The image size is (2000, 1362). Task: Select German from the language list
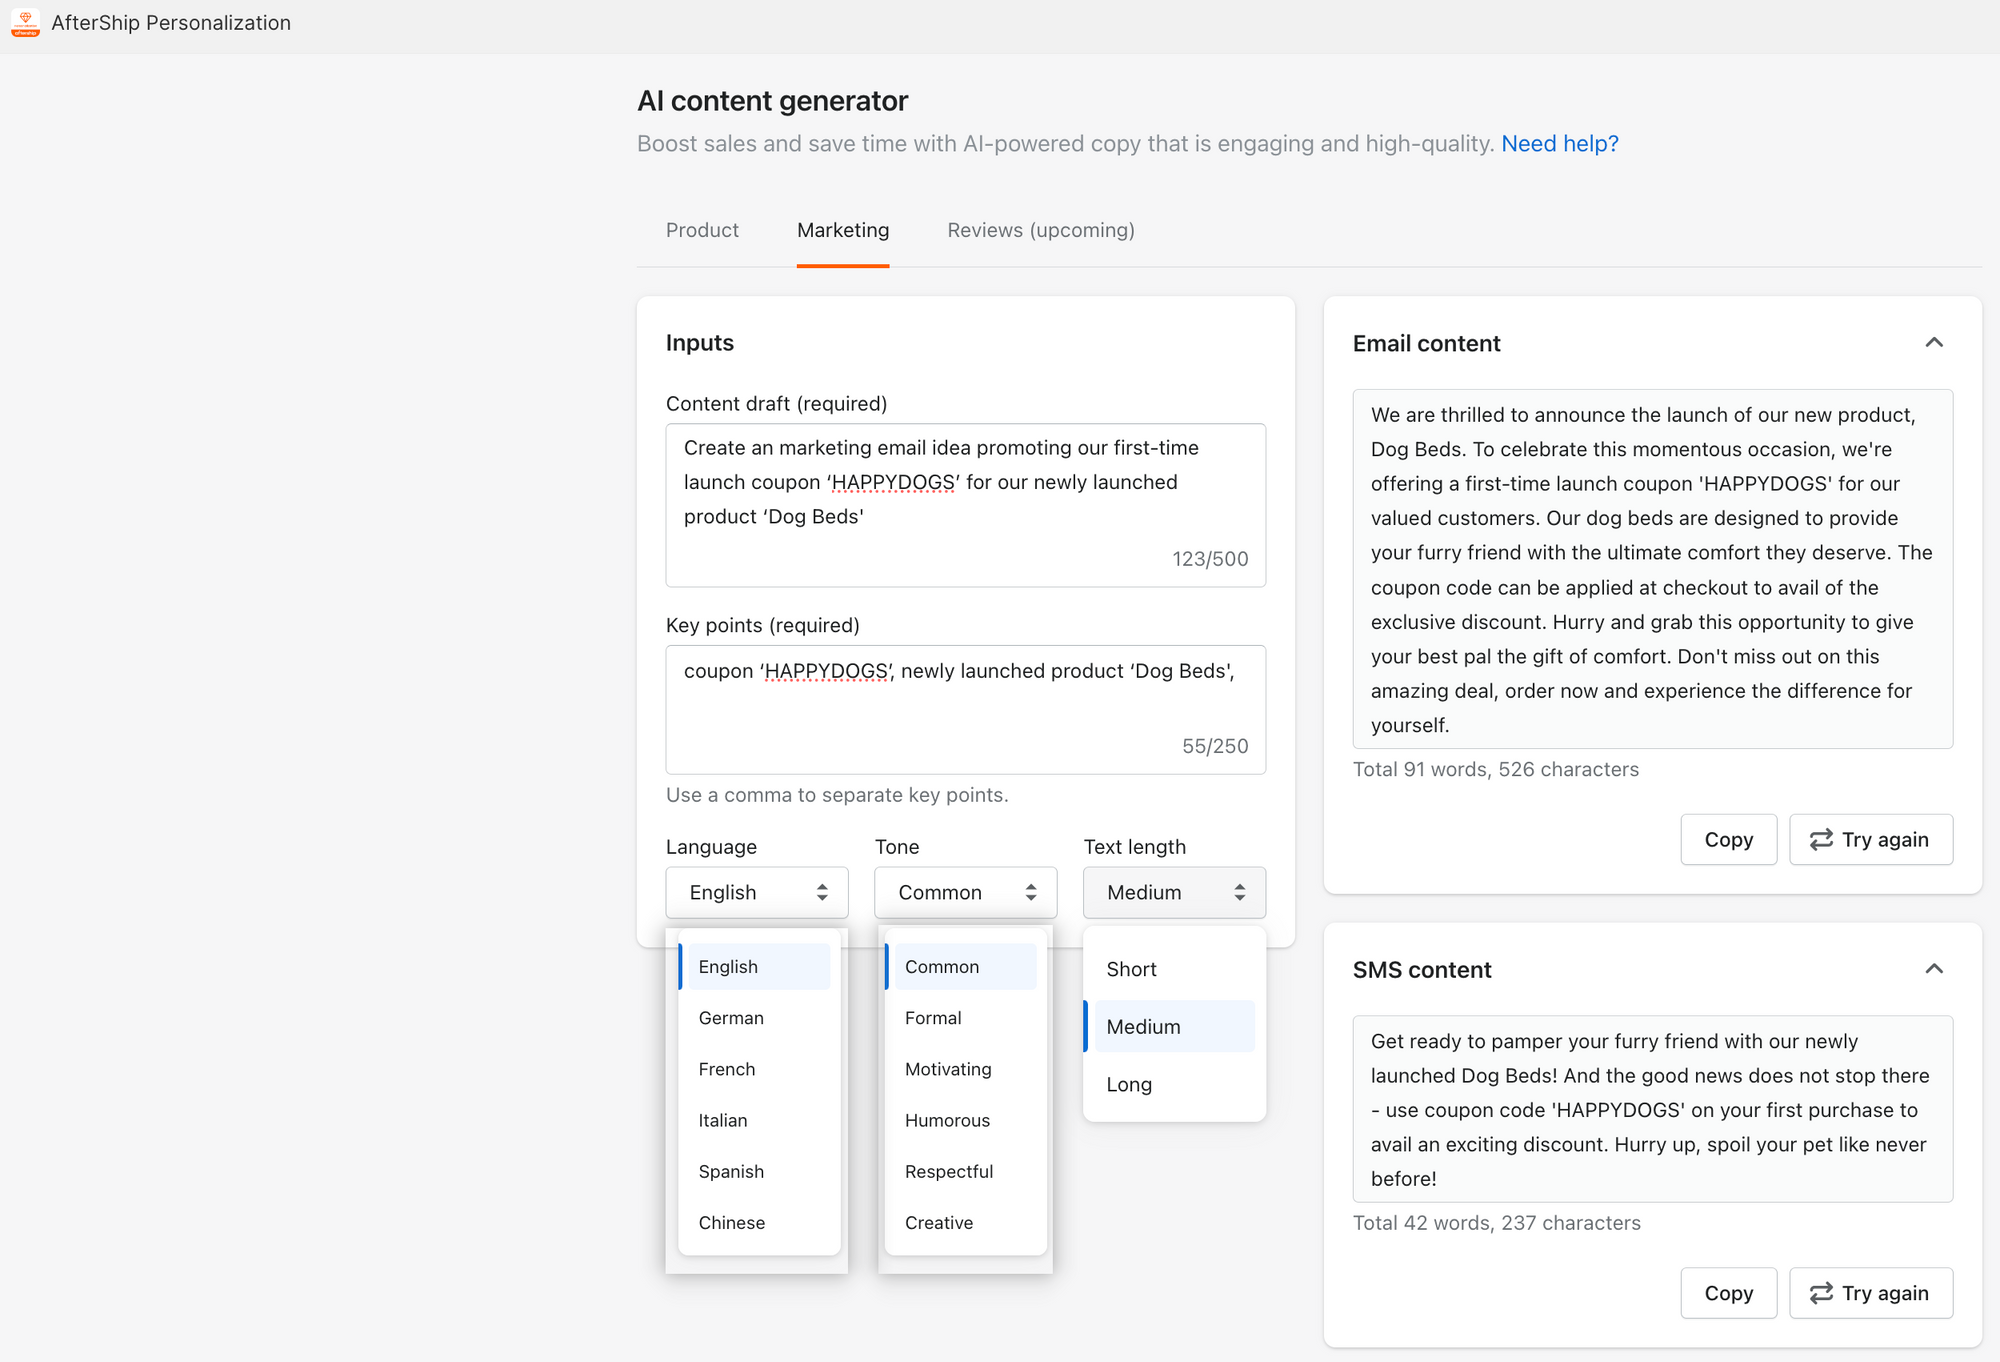(x=731, y=1018)
